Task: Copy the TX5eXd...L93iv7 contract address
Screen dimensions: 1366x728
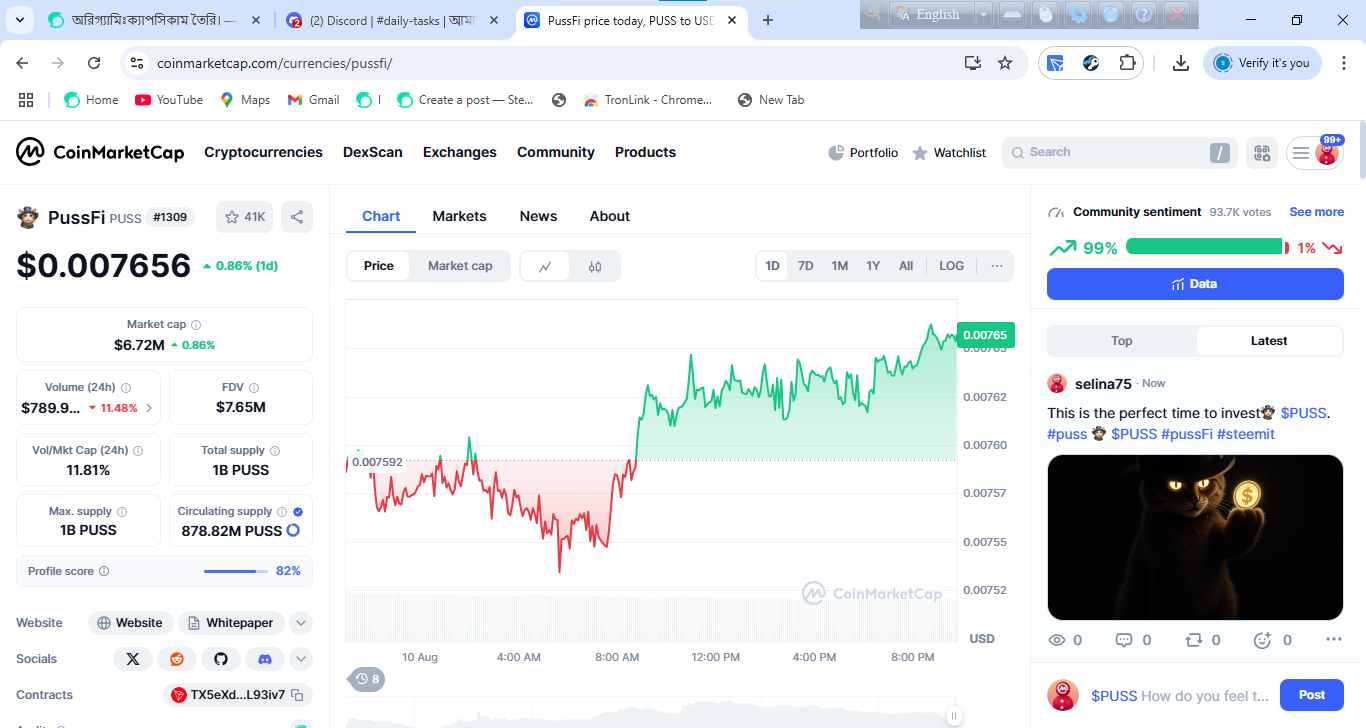Action: coord(298,695)
